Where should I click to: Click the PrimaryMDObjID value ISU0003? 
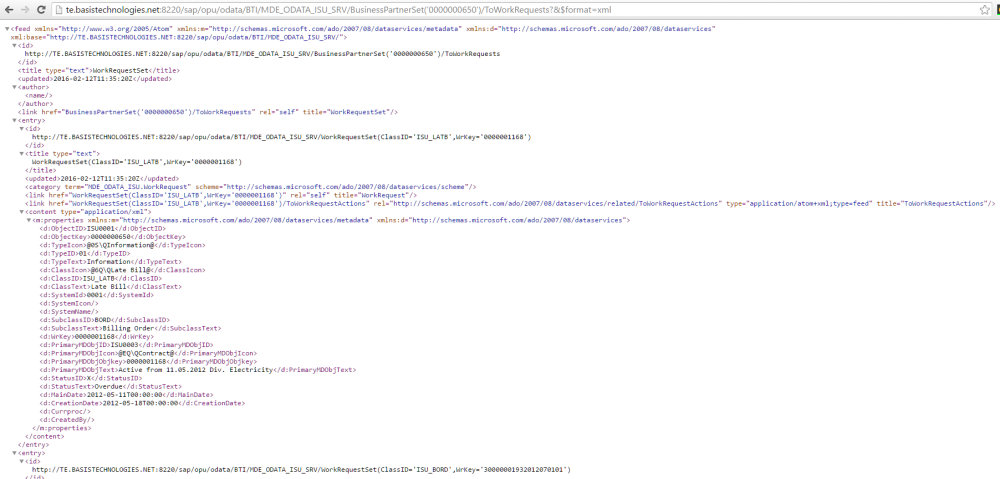point(122,344)
